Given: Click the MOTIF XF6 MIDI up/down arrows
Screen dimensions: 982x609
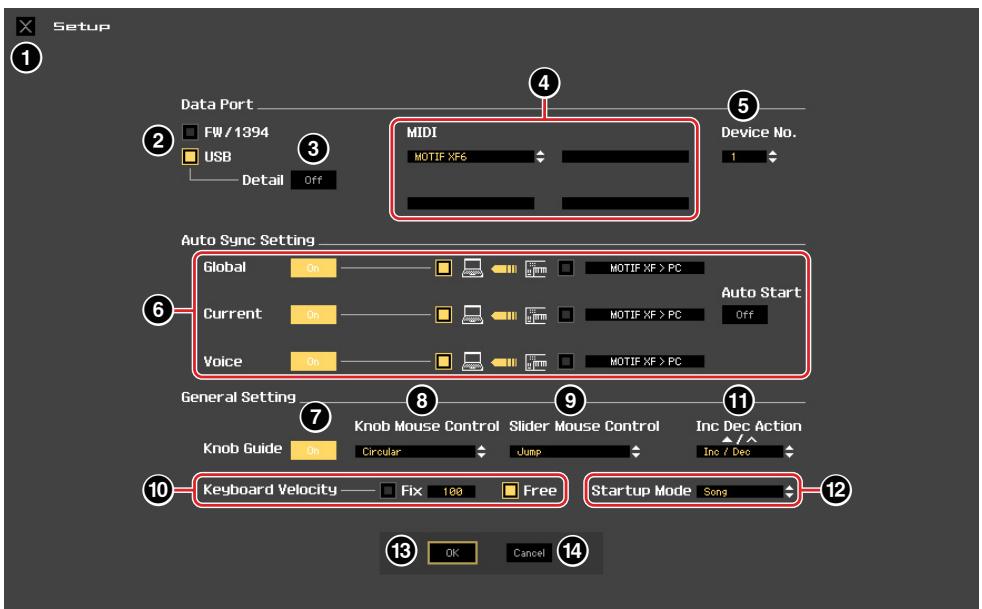Looking at the screenshot, I should click(x=540, y=157).
